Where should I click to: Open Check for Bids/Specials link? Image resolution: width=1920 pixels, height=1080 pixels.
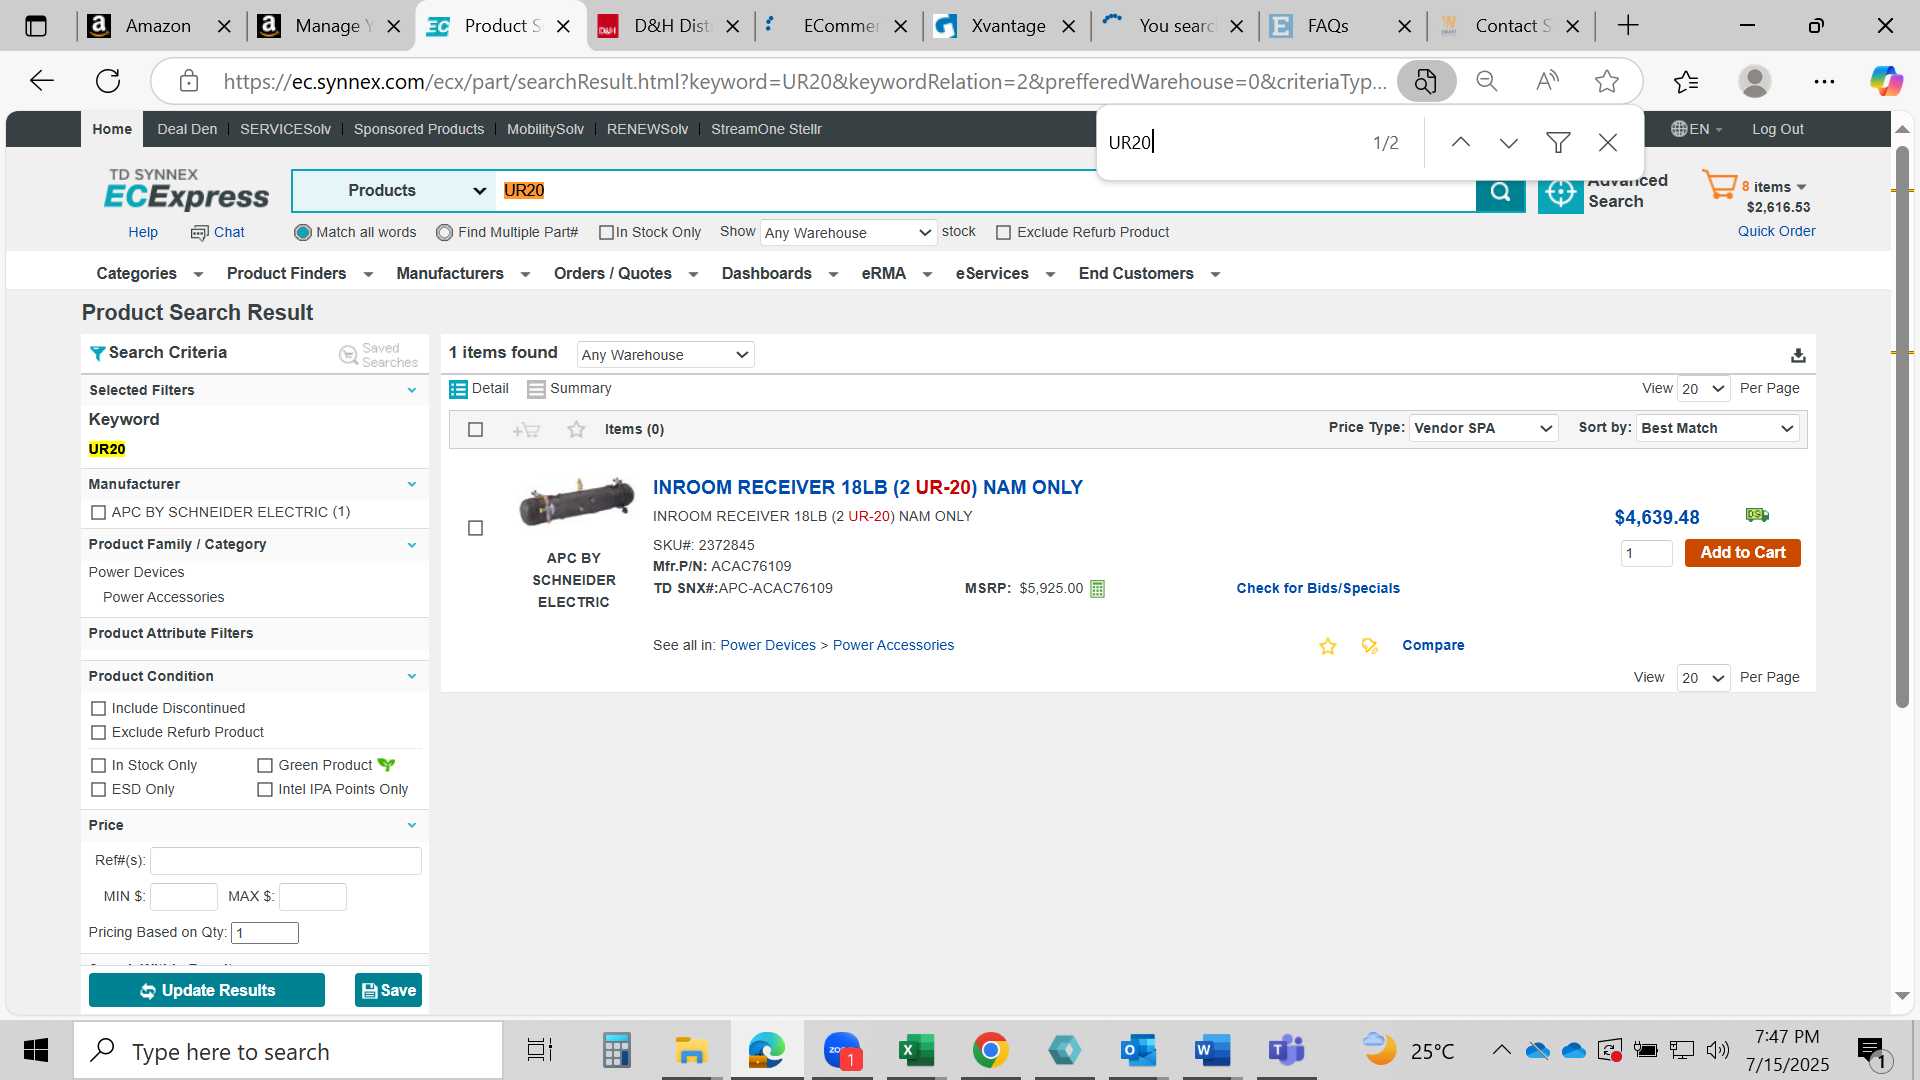[x=1317, y=589]
